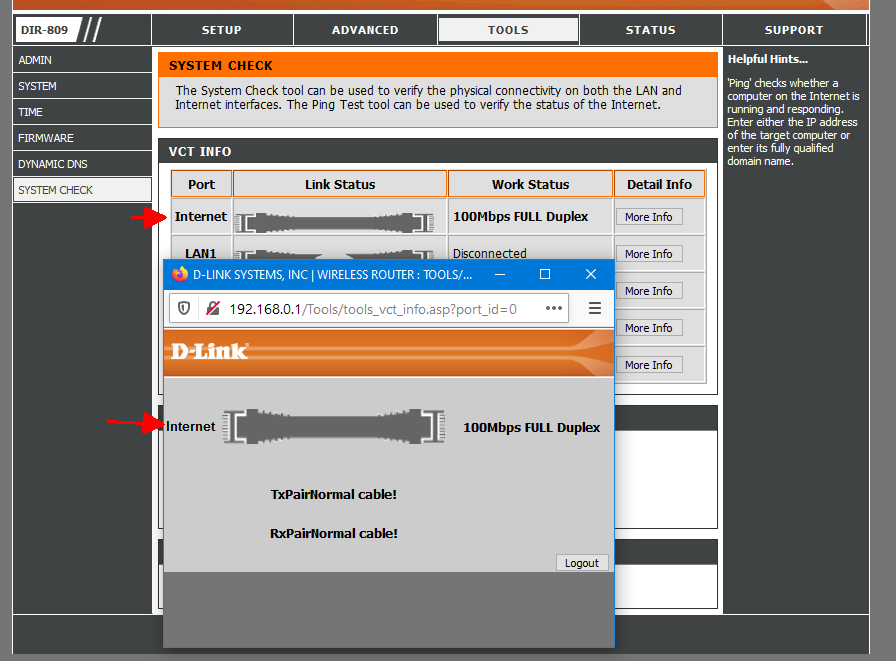Switch to the SETUP tab
This screenshot has height=661, width=896.
(222, 30)
